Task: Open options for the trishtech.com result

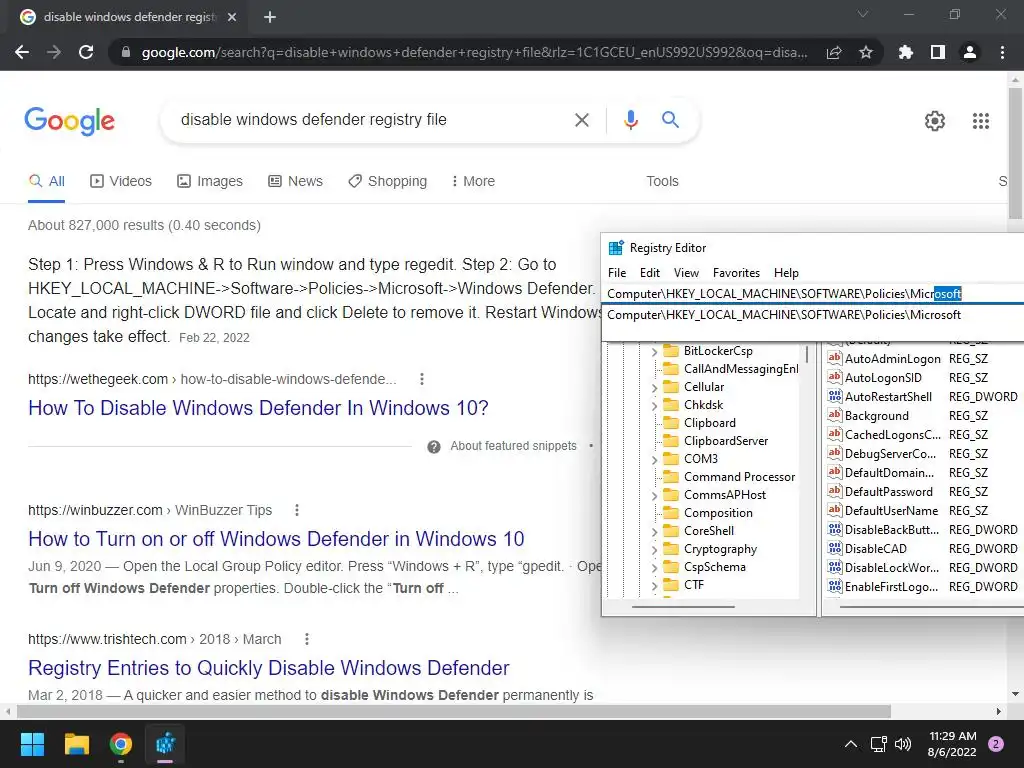Action: (307, 639)
